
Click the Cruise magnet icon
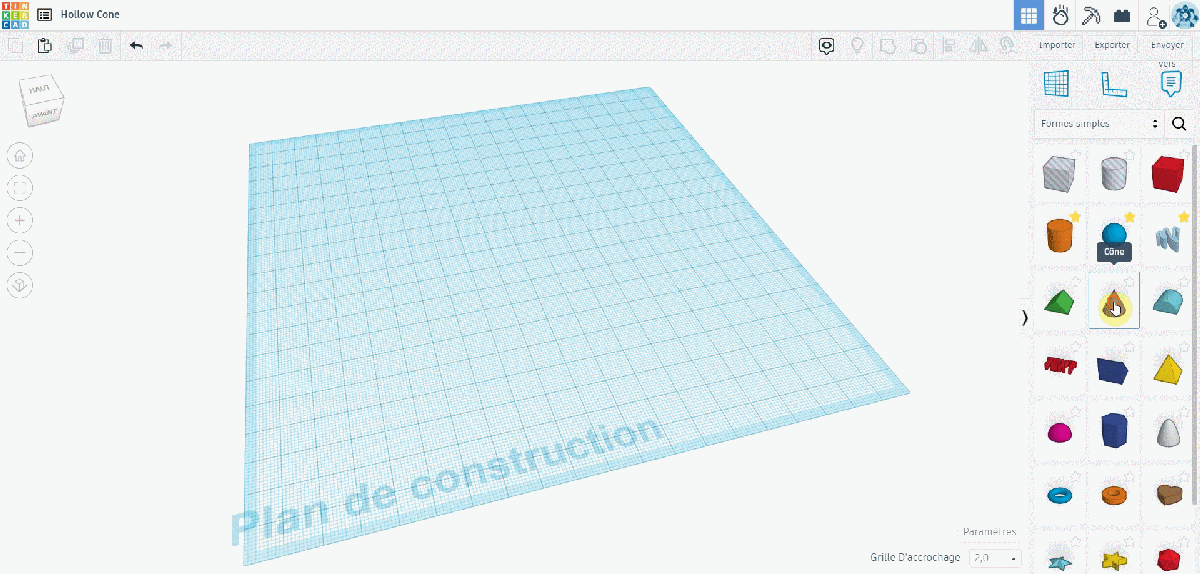[1009, 45]
